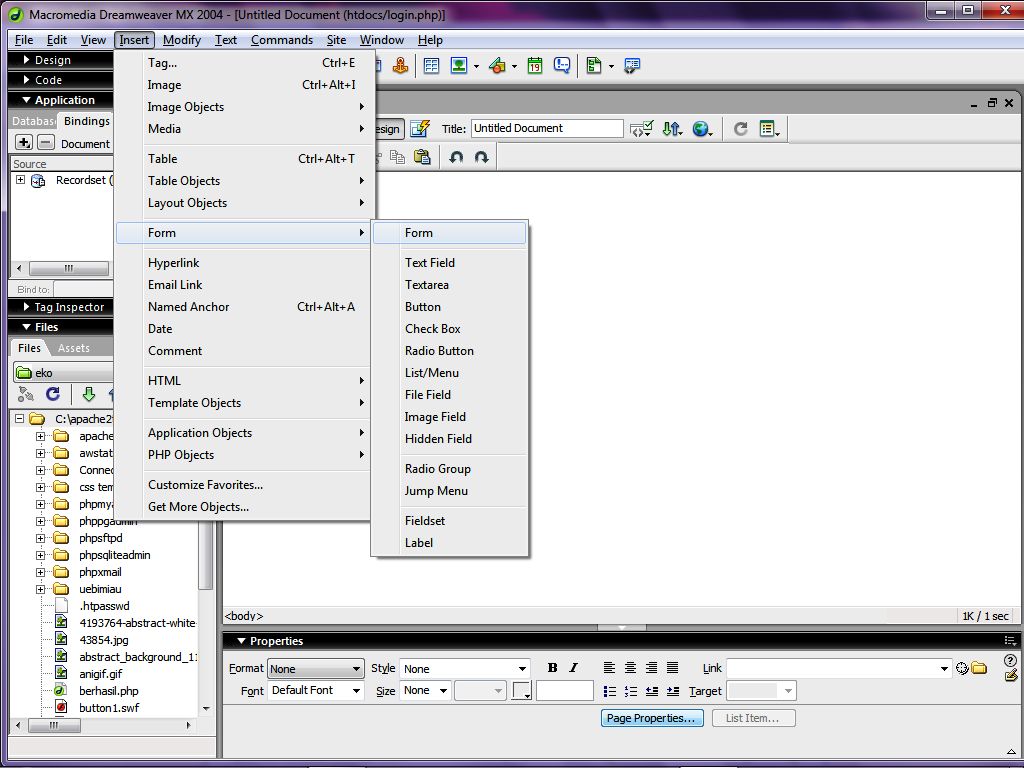Open the Modify menu
The image size is (1024, 768).
182,40
